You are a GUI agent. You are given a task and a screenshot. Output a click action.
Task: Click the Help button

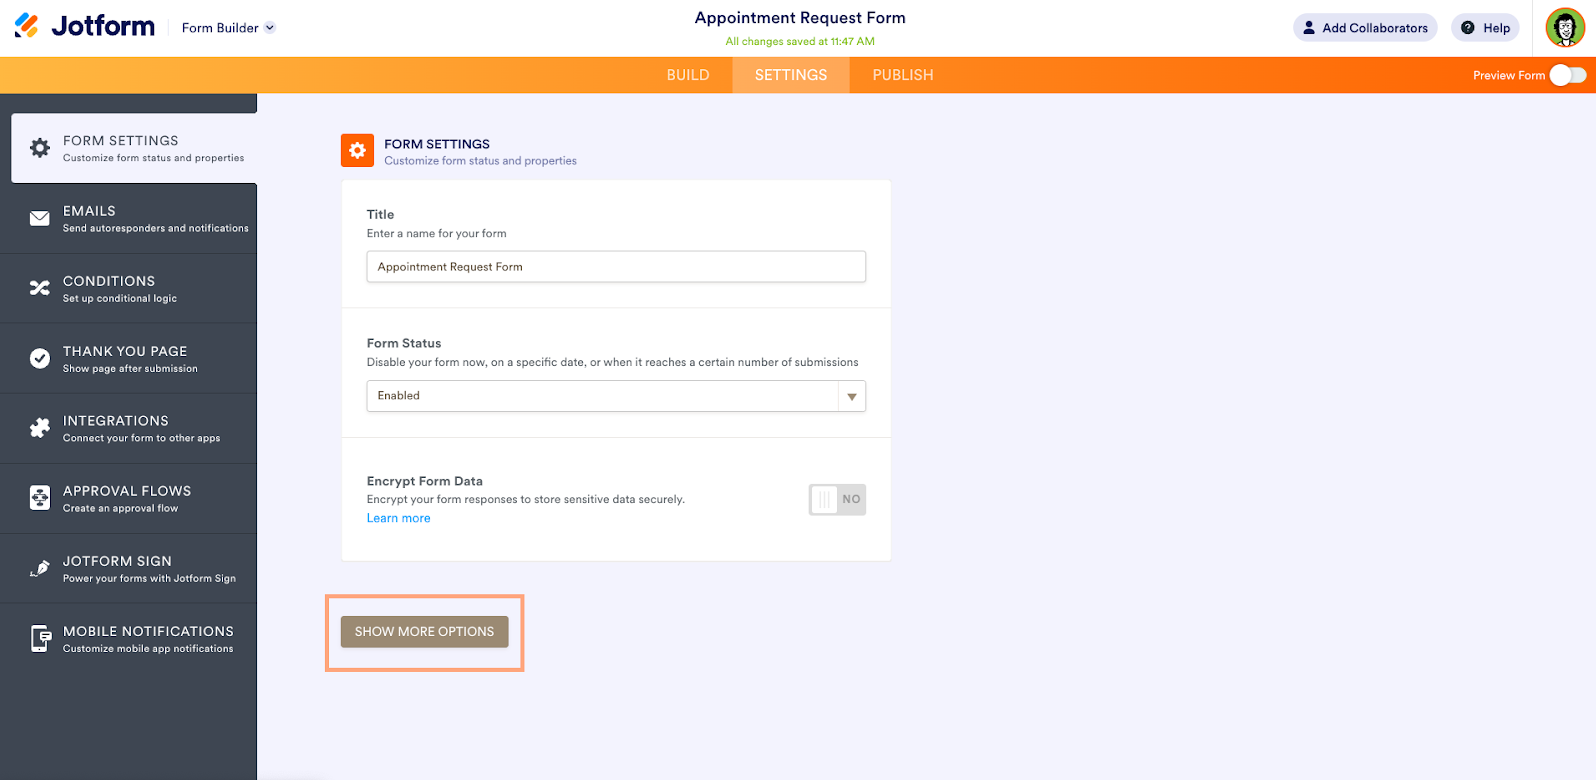pos(1485,28)
